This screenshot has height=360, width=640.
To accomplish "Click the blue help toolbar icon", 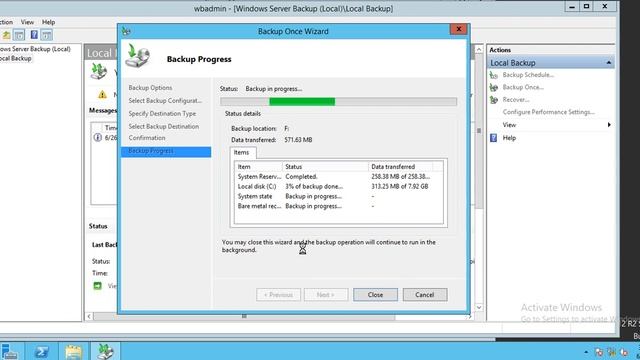I will pos(34,35).
